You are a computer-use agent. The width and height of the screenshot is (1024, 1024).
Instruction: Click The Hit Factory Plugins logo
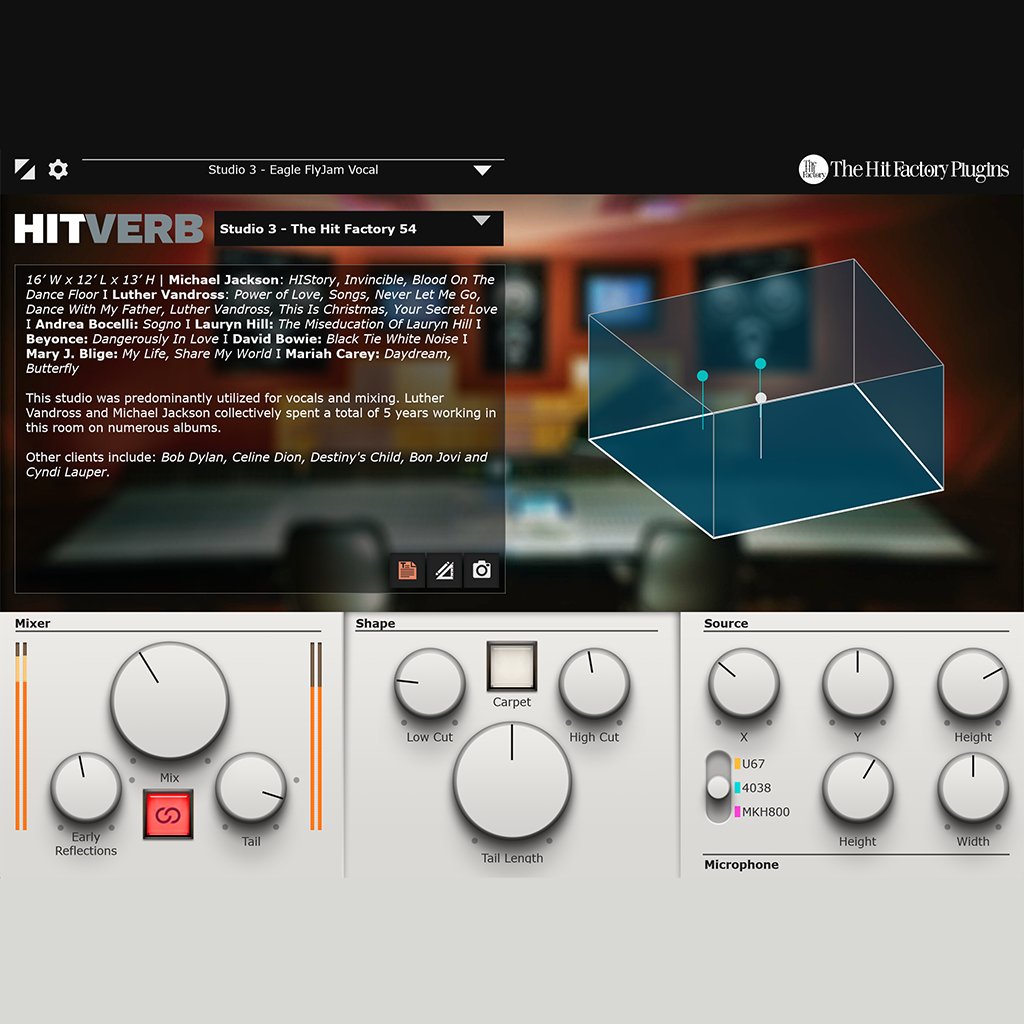[904, 170]
